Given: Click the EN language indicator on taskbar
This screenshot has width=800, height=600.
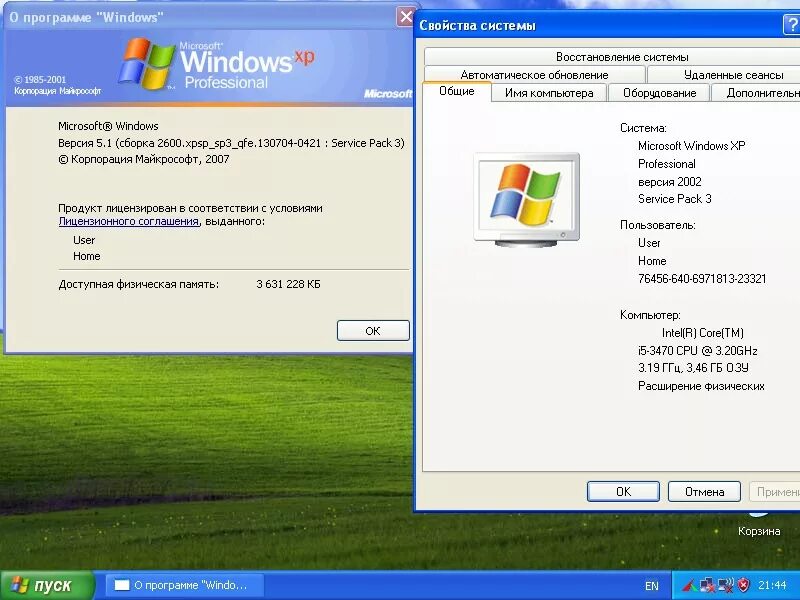Looking at the screenshot, I should click(652, 586).
